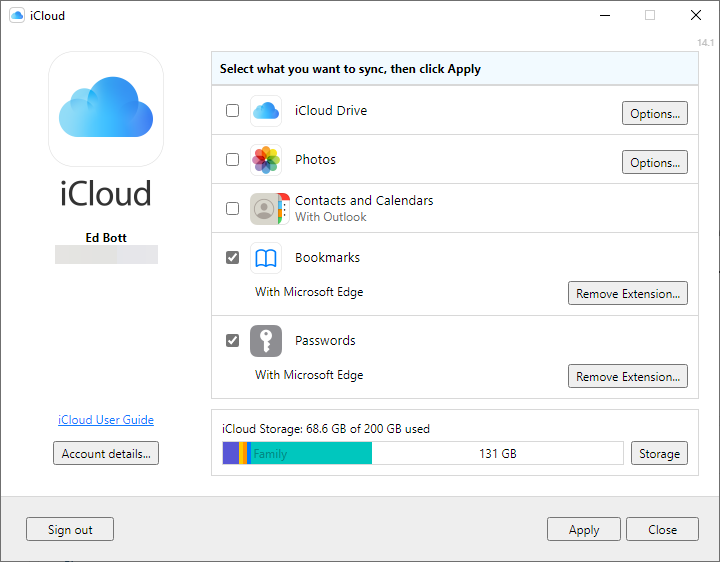Uncheck the Bookmarks checkbox
The height and width of the screenshot is (562, 720).
232,258
